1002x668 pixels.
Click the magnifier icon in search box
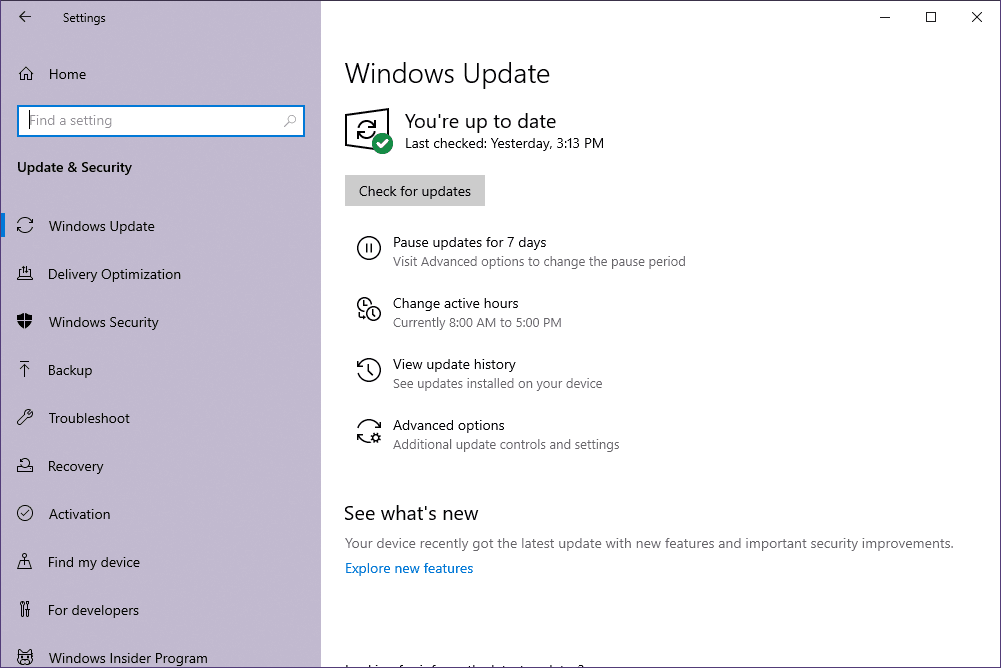[x=290, y=121]
